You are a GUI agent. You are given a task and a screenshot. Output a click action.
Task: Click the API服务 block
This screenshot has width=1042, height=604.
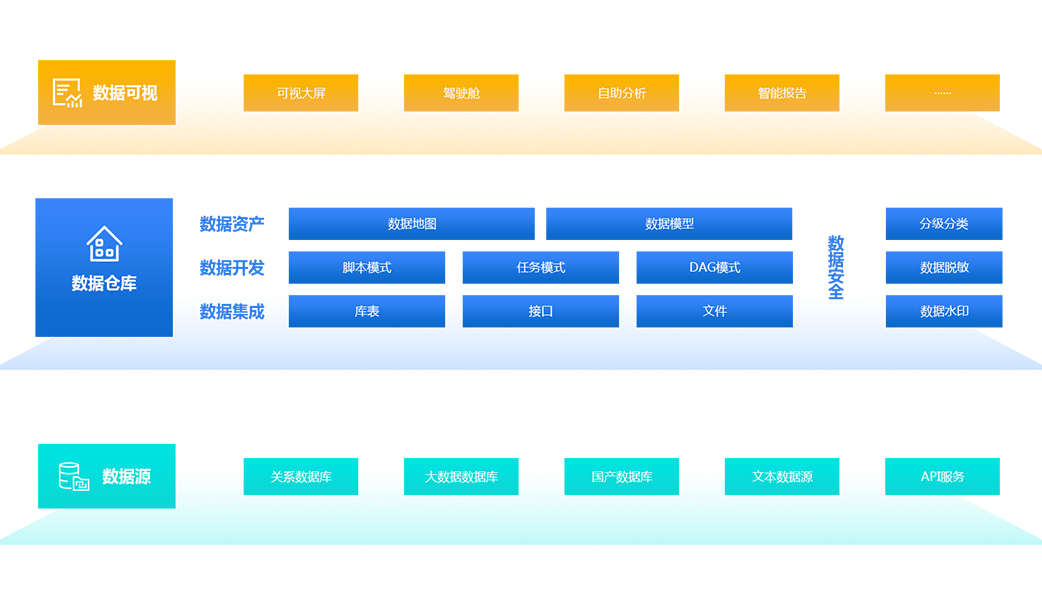tap(942, 477)
